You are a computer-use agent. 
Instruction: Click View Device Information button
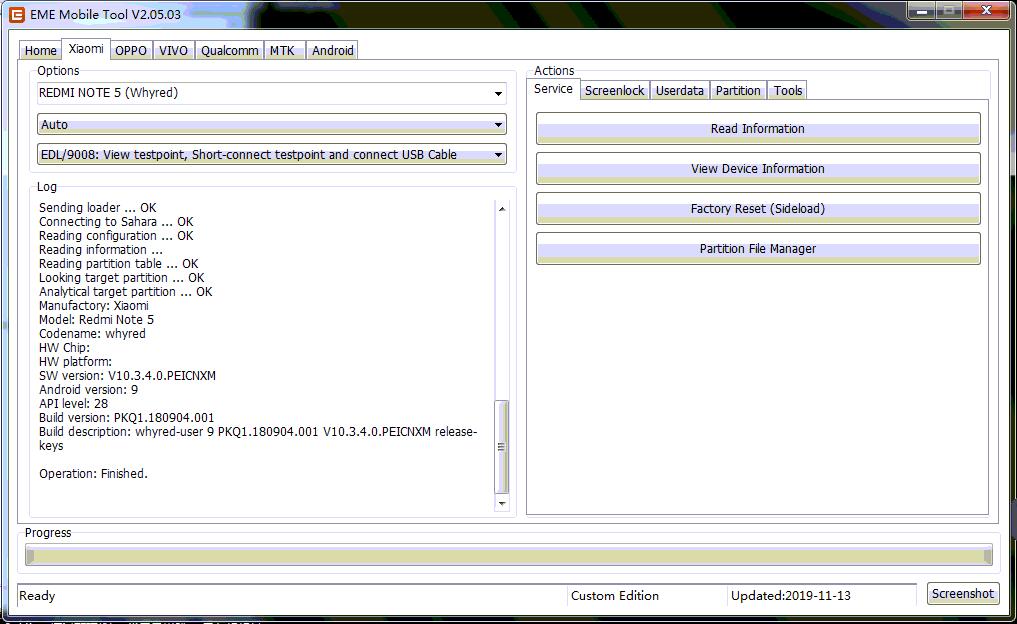[758, 169]
